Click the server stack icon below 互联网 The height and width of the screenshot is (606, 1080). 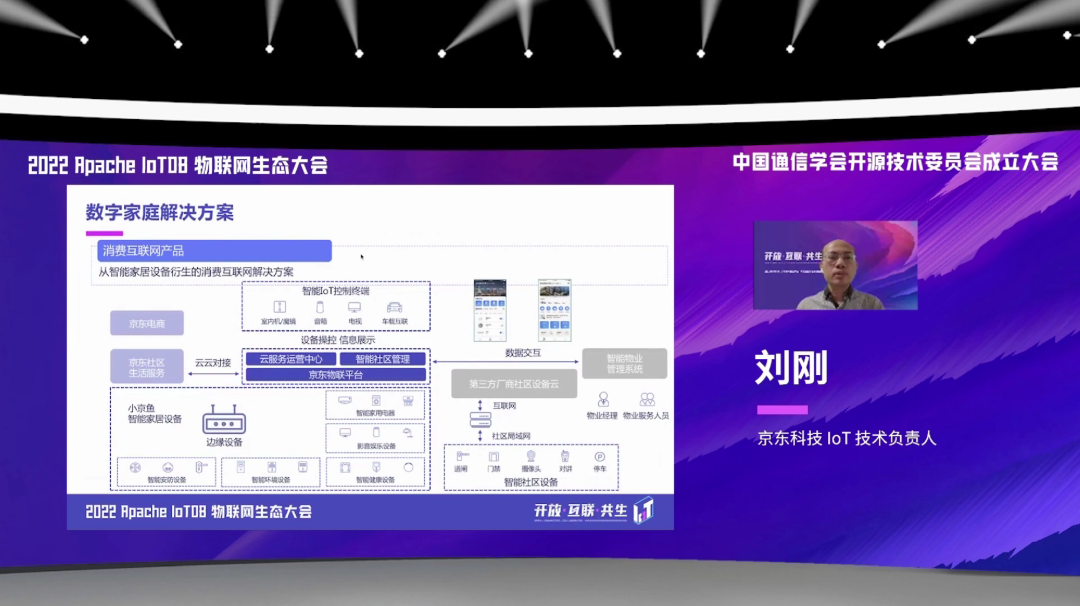[x=480, y=419]
